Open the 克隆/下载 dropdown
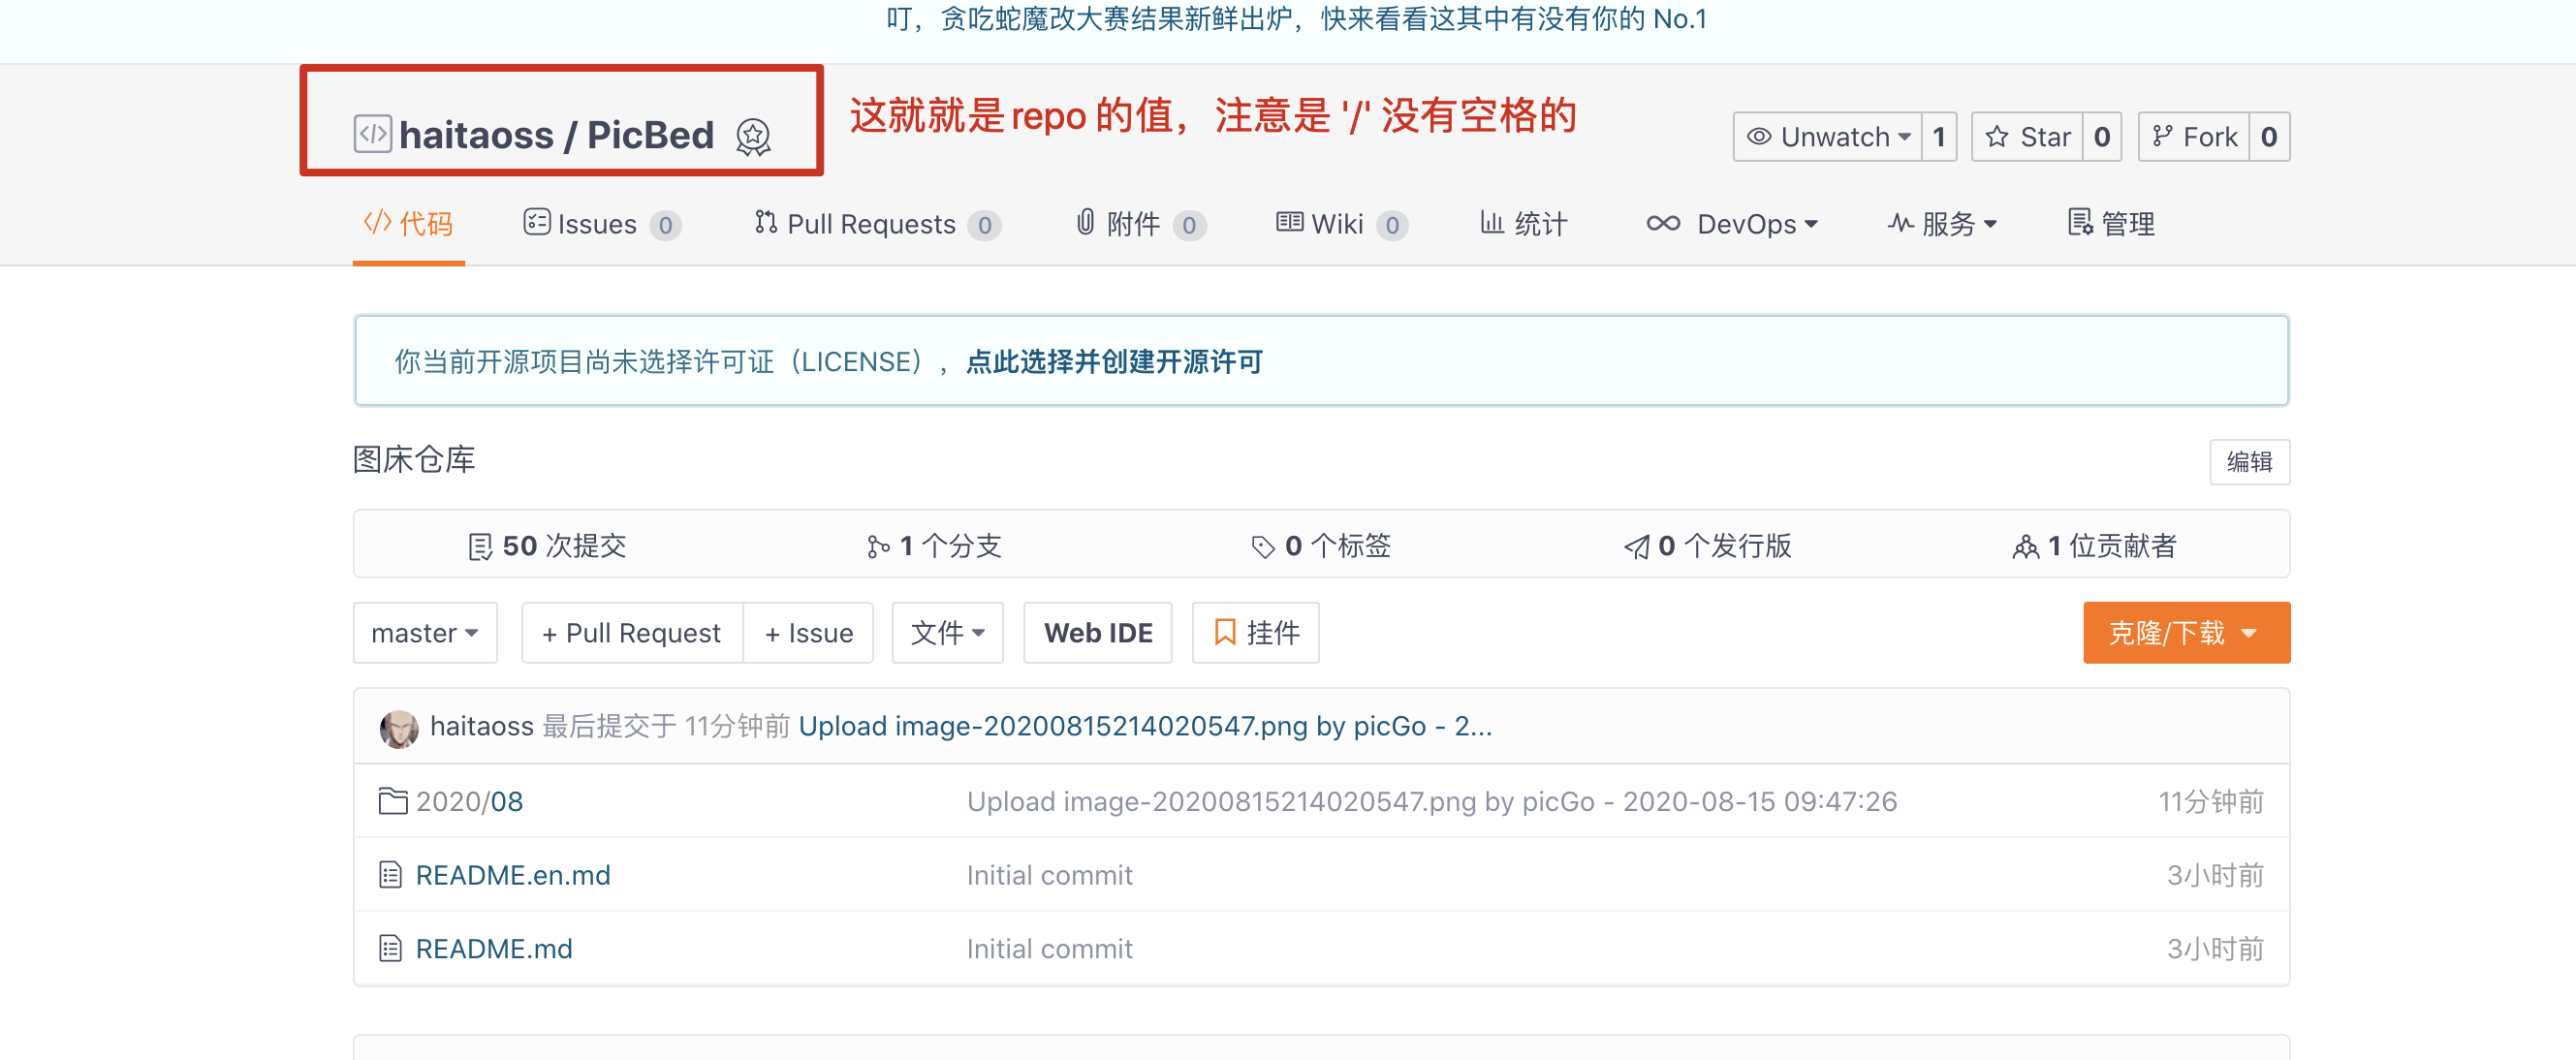 tap(2186, 632)
